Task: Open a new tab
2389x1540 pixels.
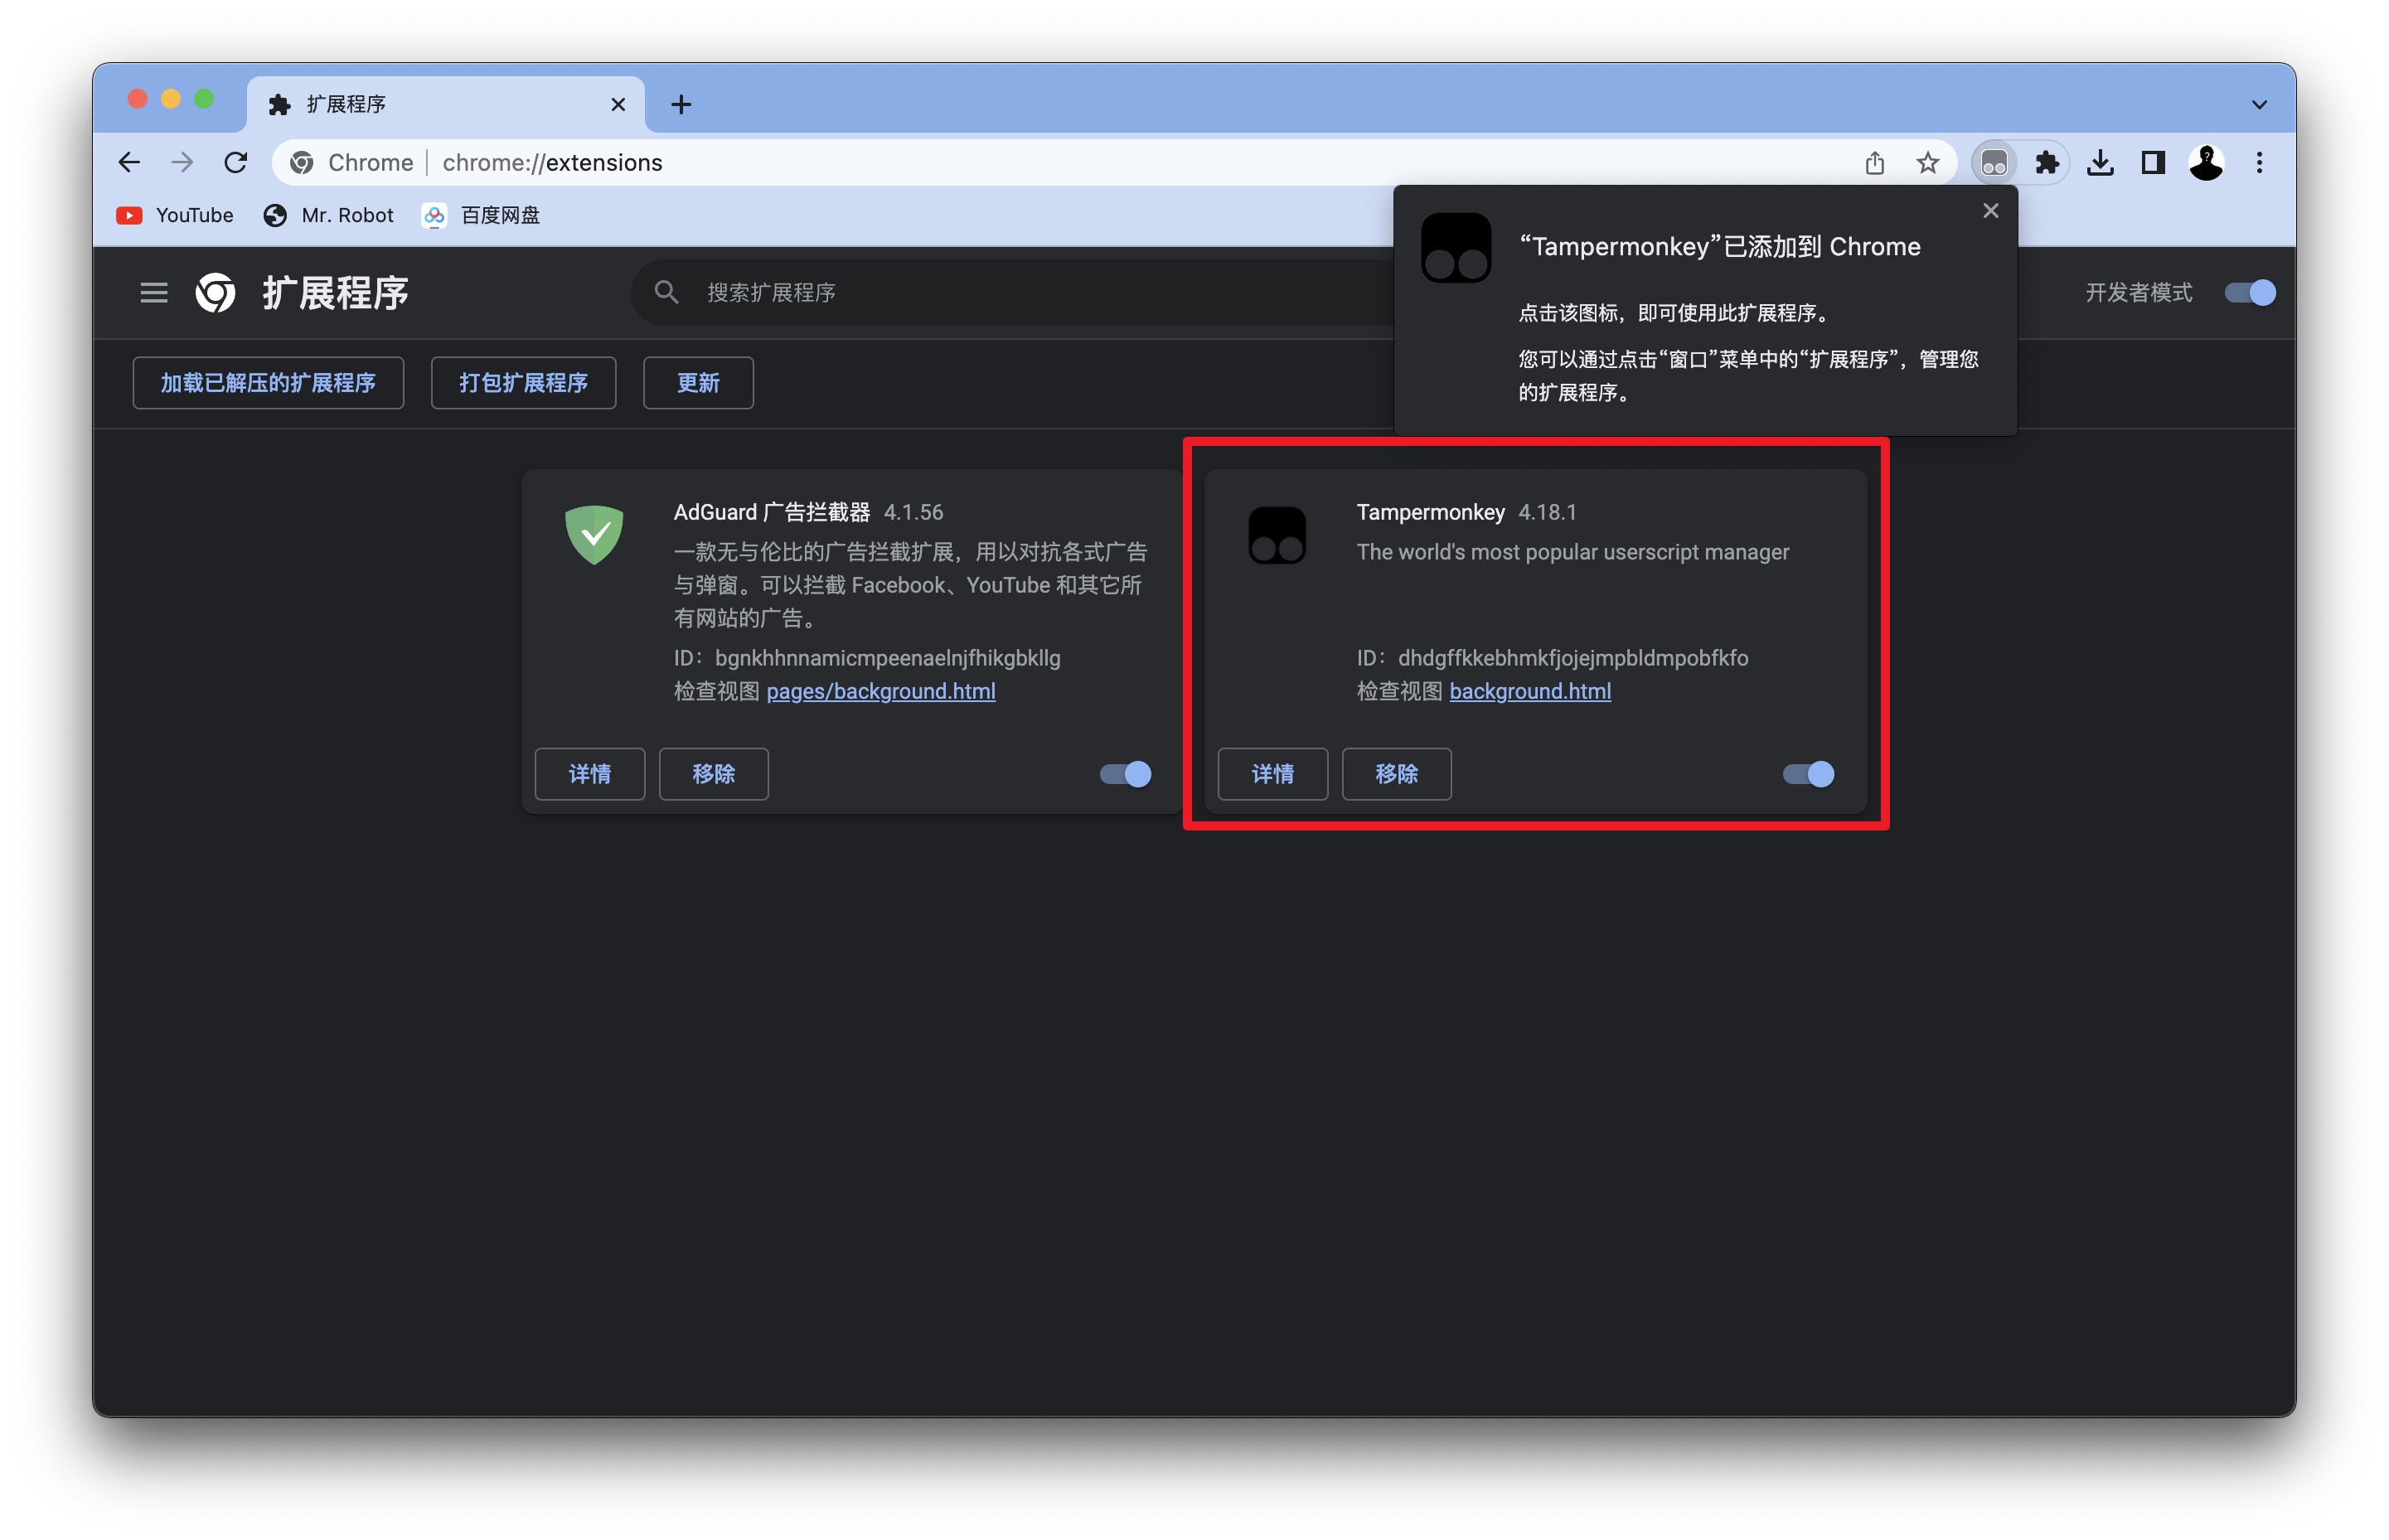Action: 681,104
